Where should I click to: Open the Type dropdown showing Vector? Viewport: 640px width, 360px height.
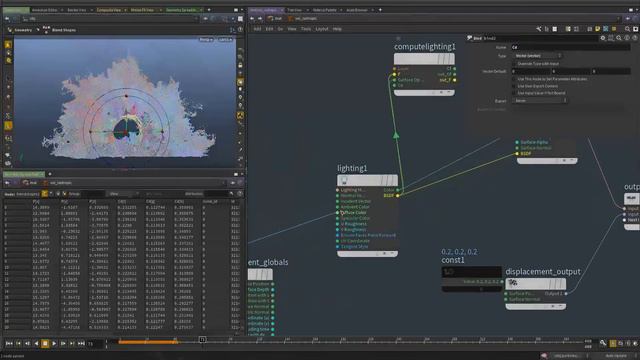click(x=538, y=56)
